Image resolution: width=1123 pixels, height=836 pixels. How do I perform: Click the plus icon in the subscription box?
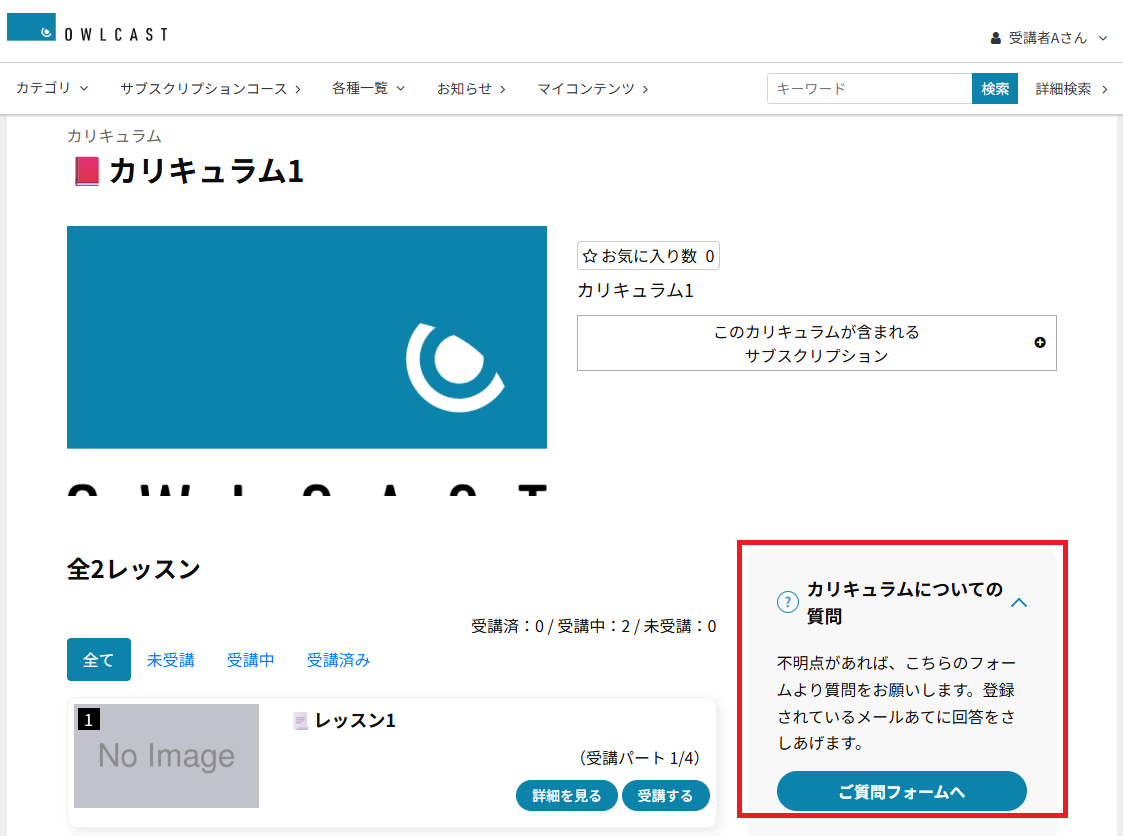coord(1040,343)
